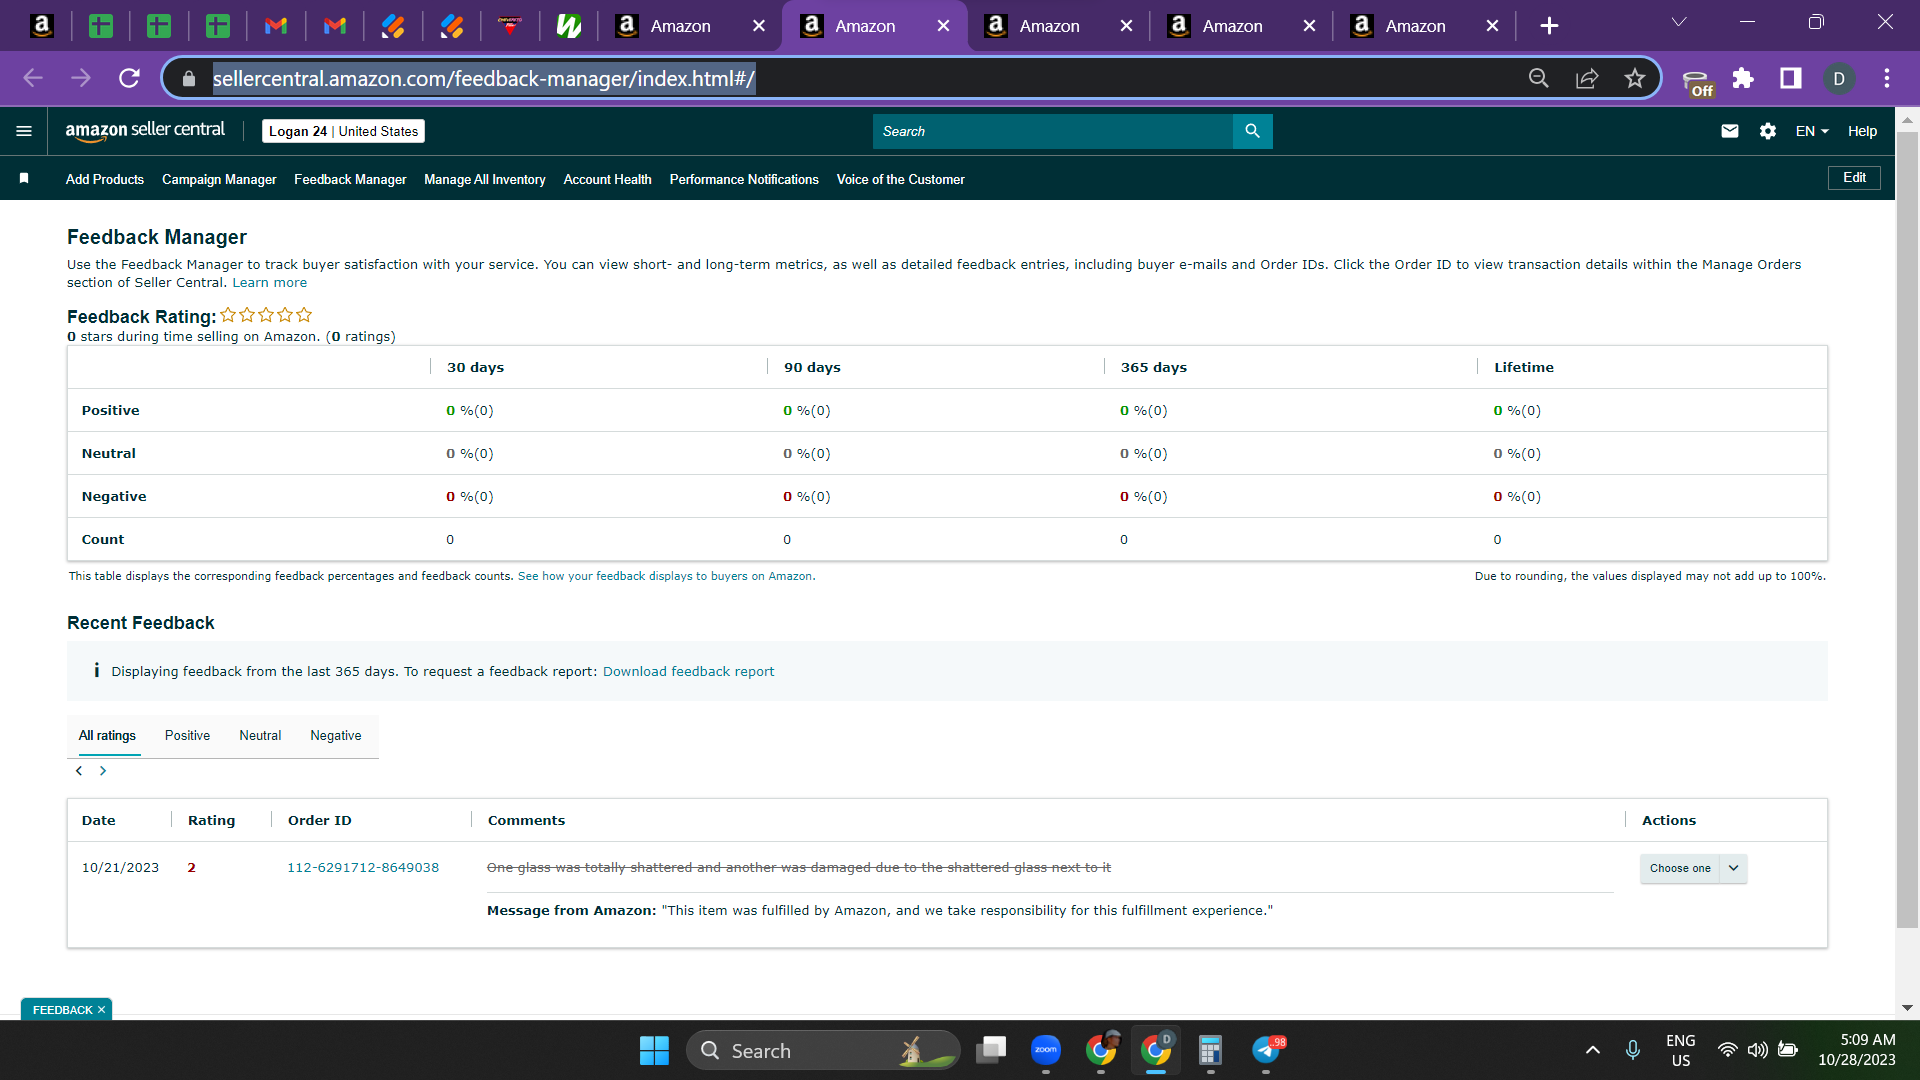Click the browser forward arrow

click(x=81, y=78)
